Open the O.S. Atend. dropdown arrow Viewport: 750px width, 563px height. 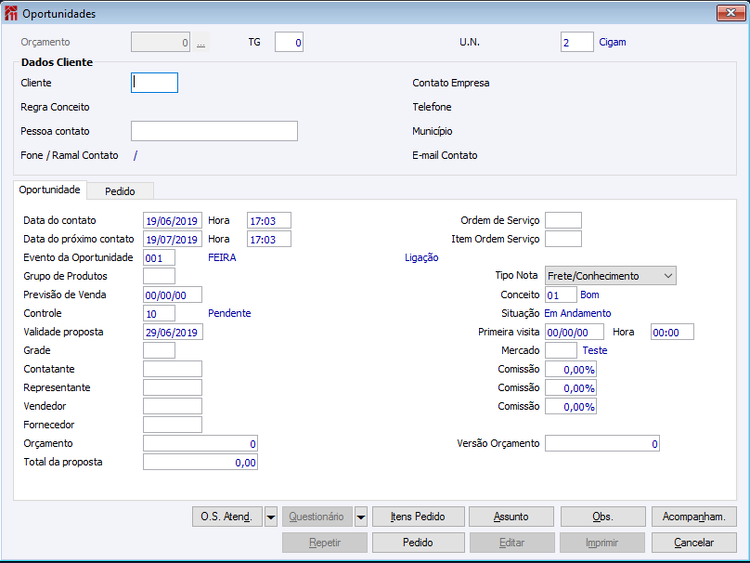271,517
